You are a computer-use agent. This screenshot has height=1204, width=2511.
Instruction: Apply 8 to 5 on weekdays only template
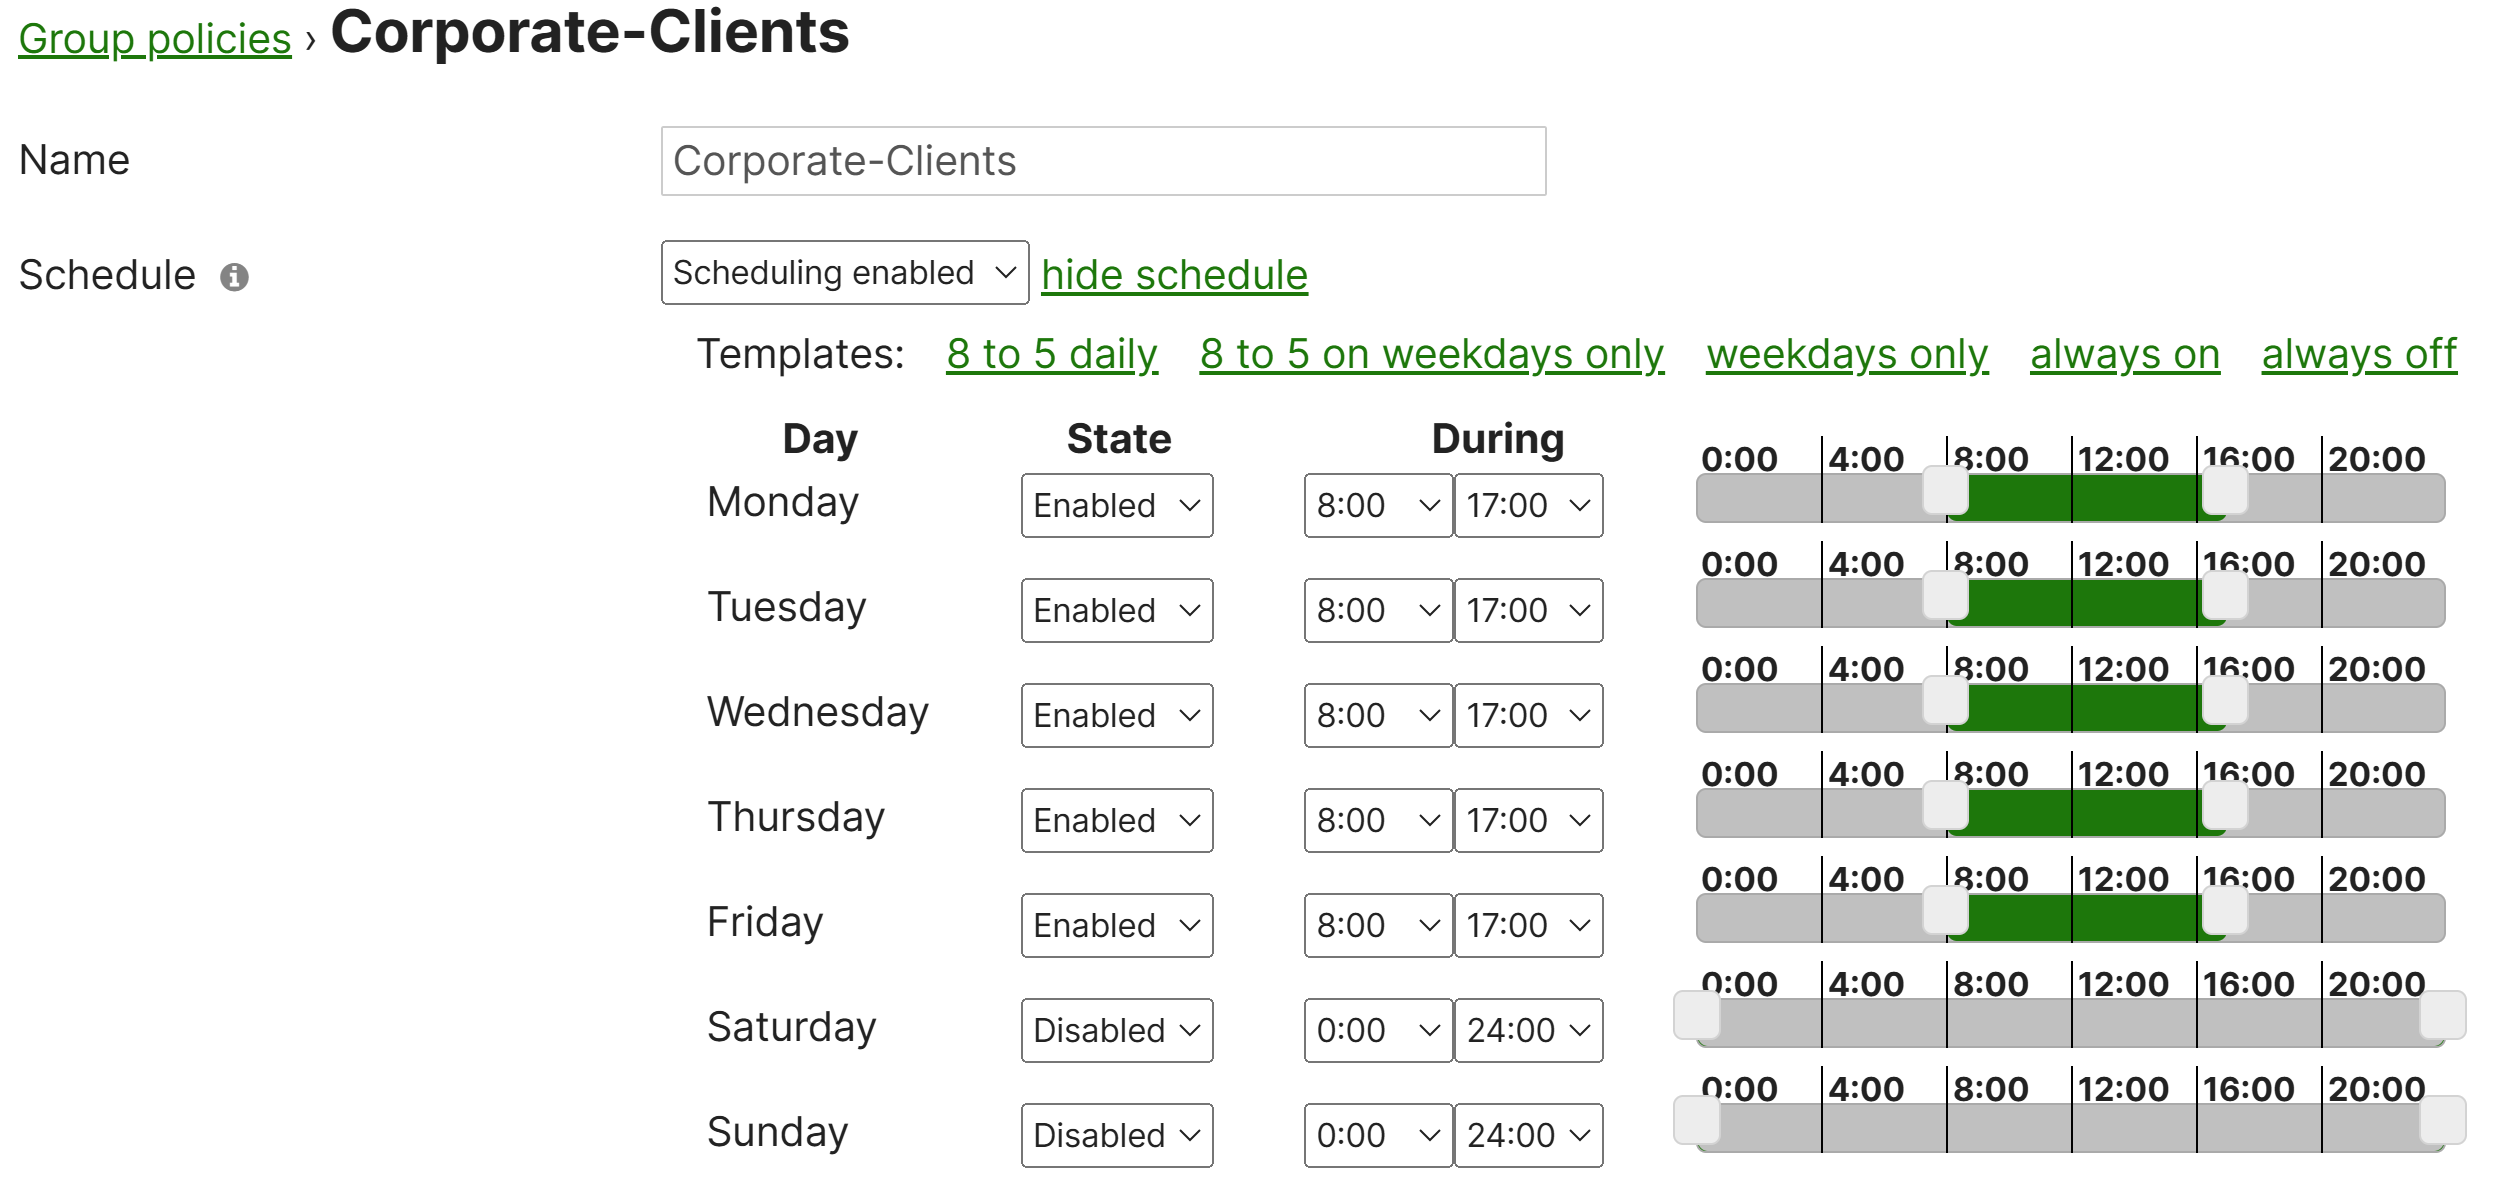click(x=1432, y=354)
